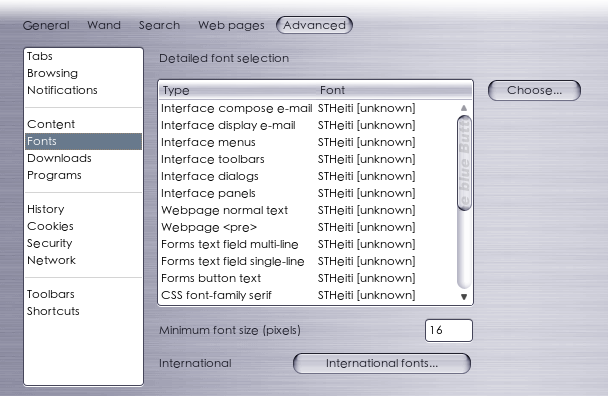Select the Interface compose e-mail row
This screenshot has height=396, width=608.
pyautogui.click(x=308, y=108)
